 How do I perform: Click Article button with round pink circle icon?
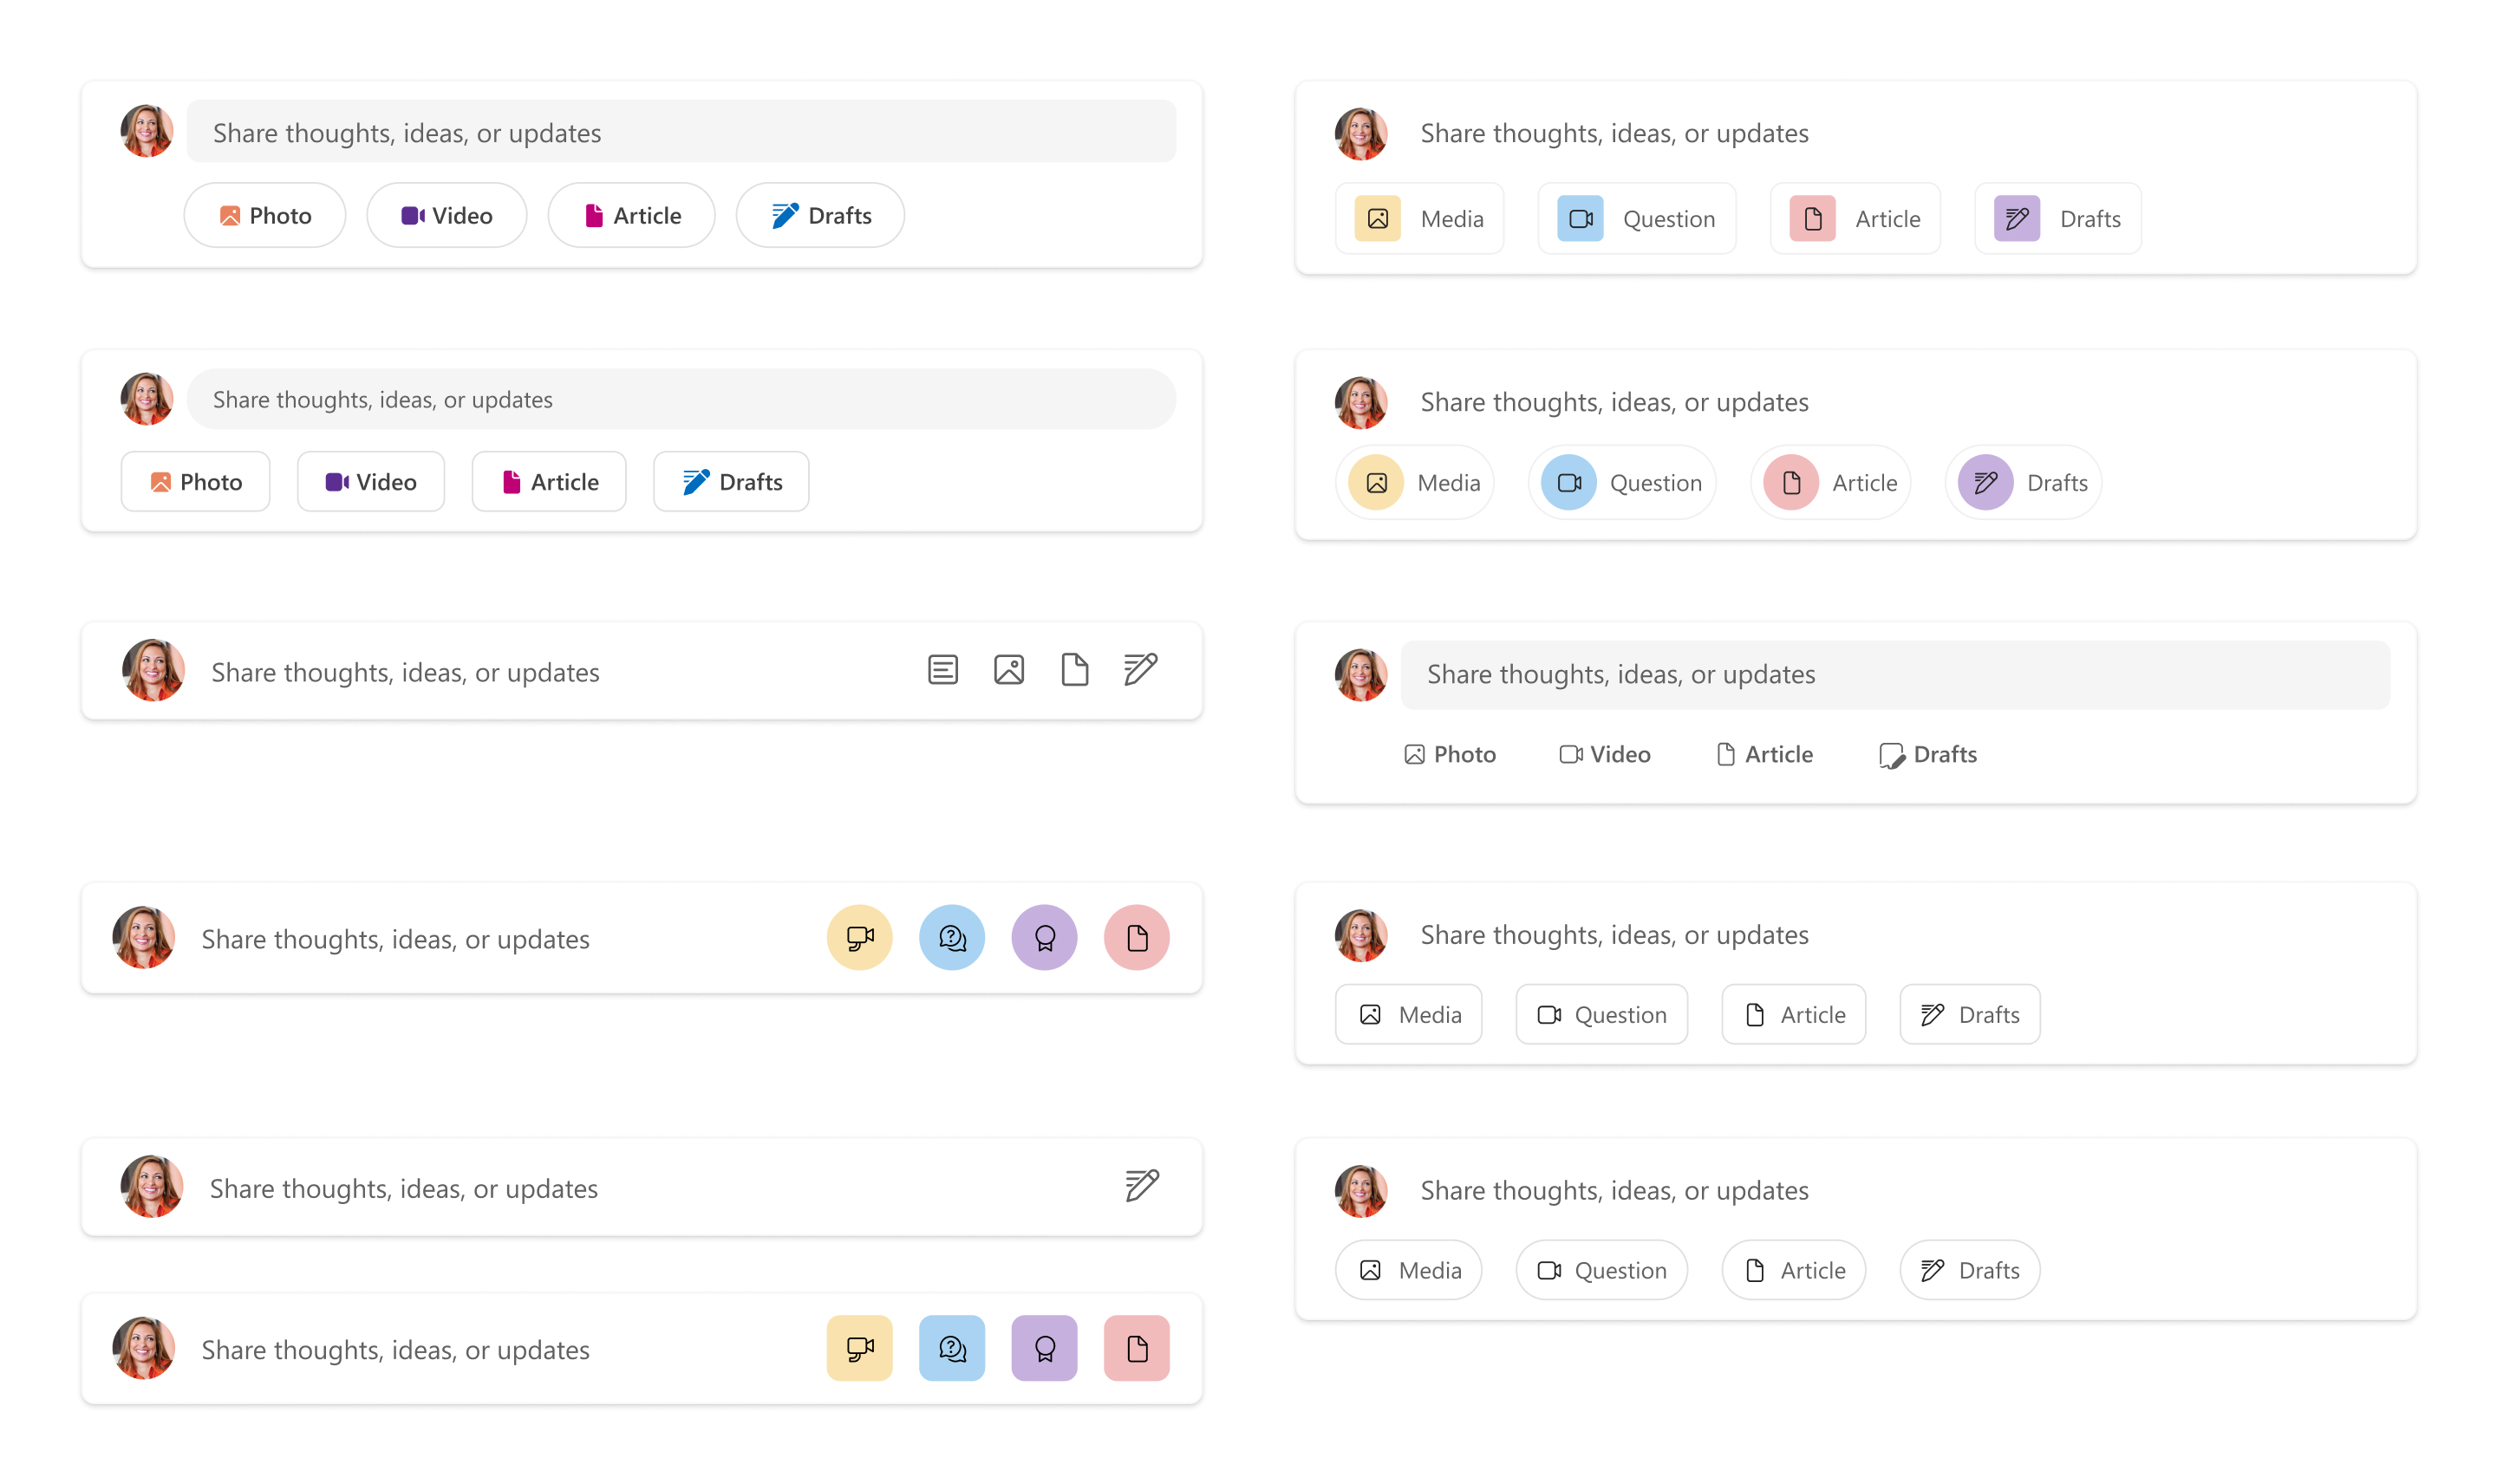(1830, 482)
